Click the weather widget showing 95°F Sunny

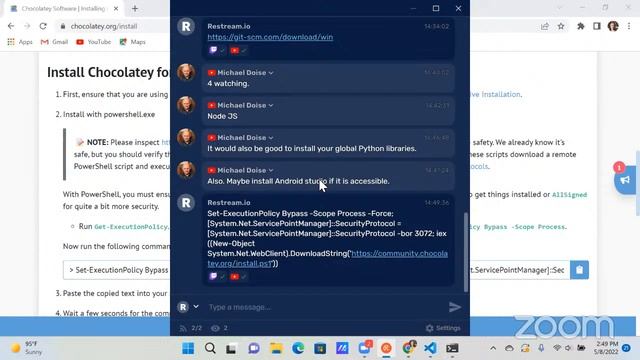27,348
